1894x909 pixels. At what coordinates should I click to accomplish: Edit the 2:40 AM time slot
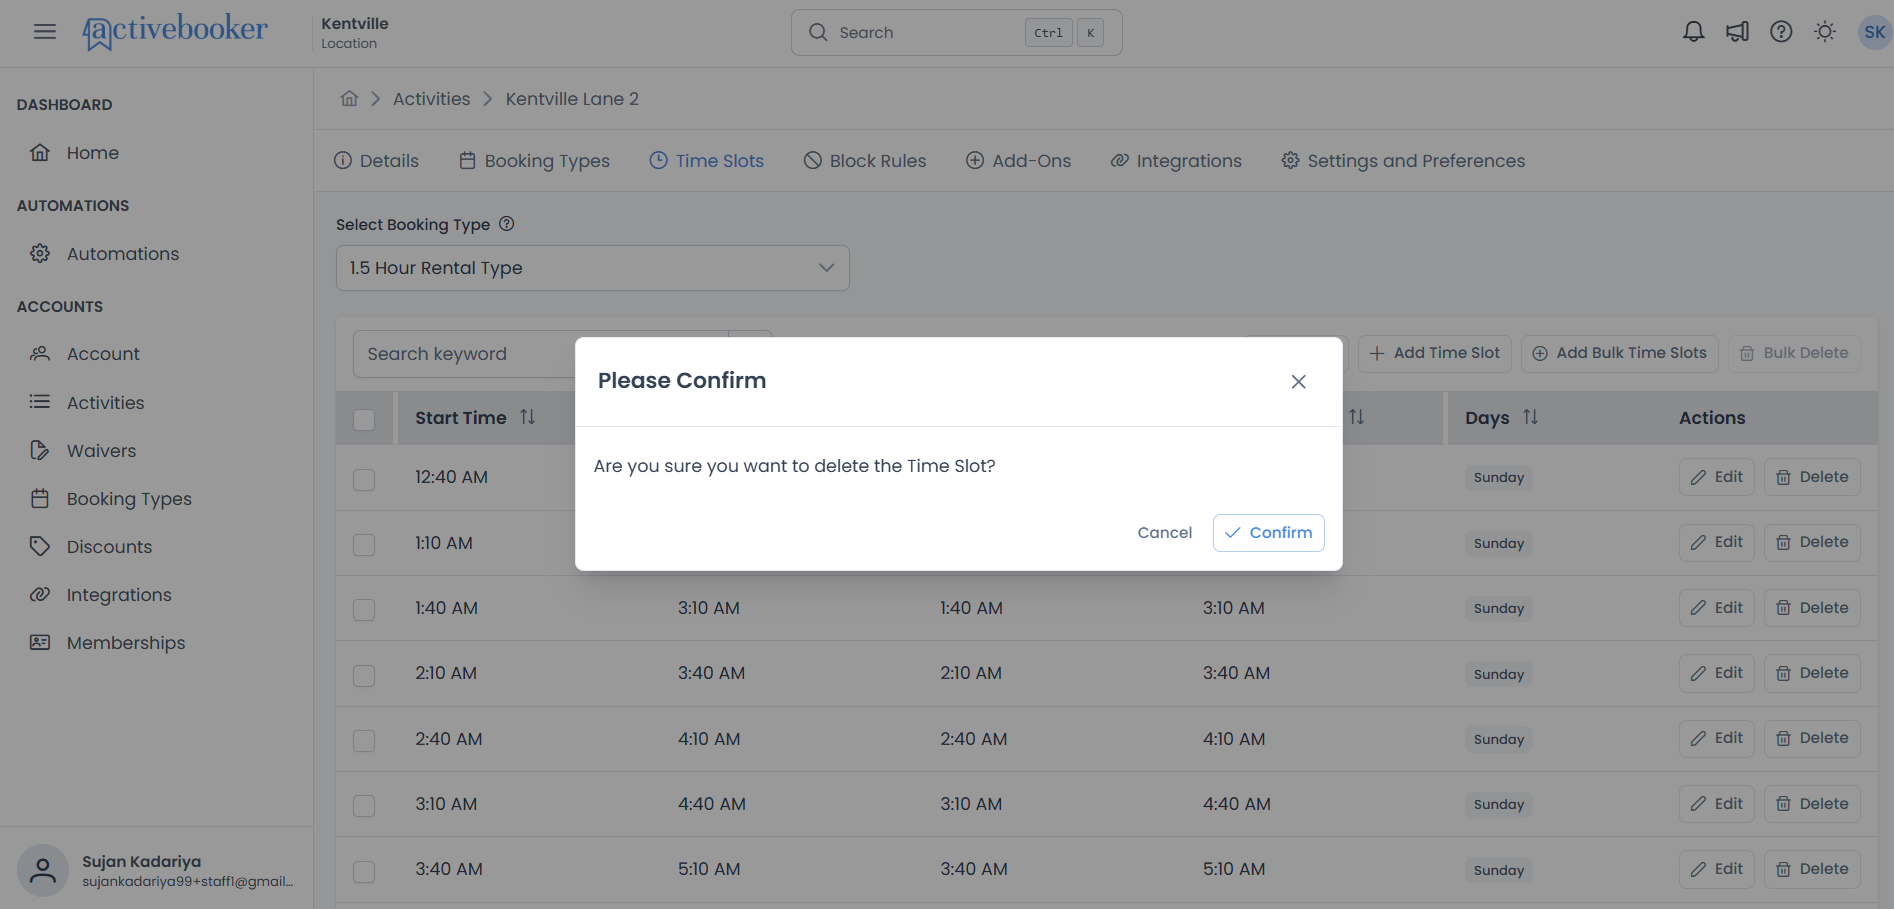coord(1716,738)
